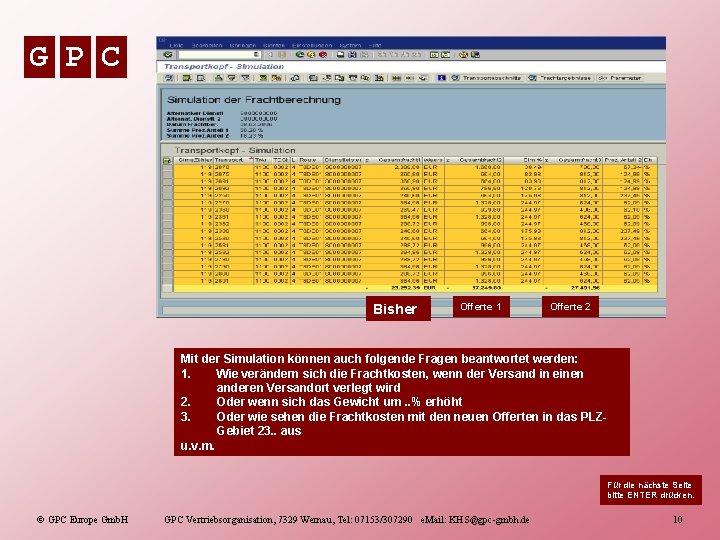Click the yellow Exit icon
The height and width of the screenshot is (540, 720).
(x=311, y=55)
